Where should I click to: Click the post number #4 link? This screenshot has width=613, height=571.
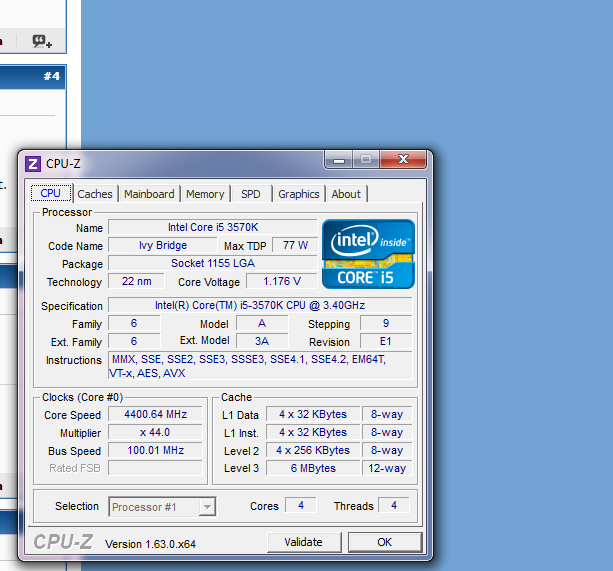pos(52,76)
